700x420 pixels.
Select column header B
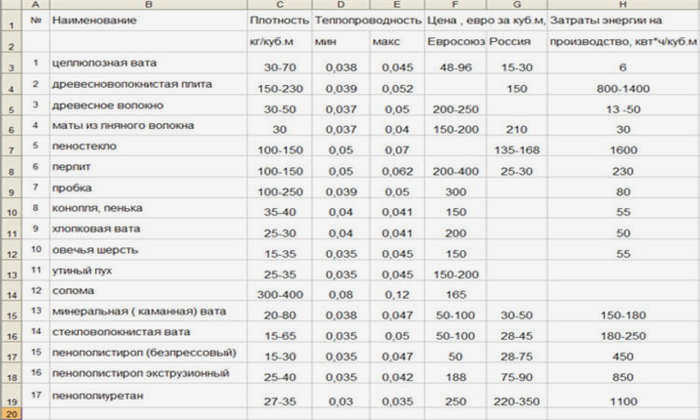[149, 4]
